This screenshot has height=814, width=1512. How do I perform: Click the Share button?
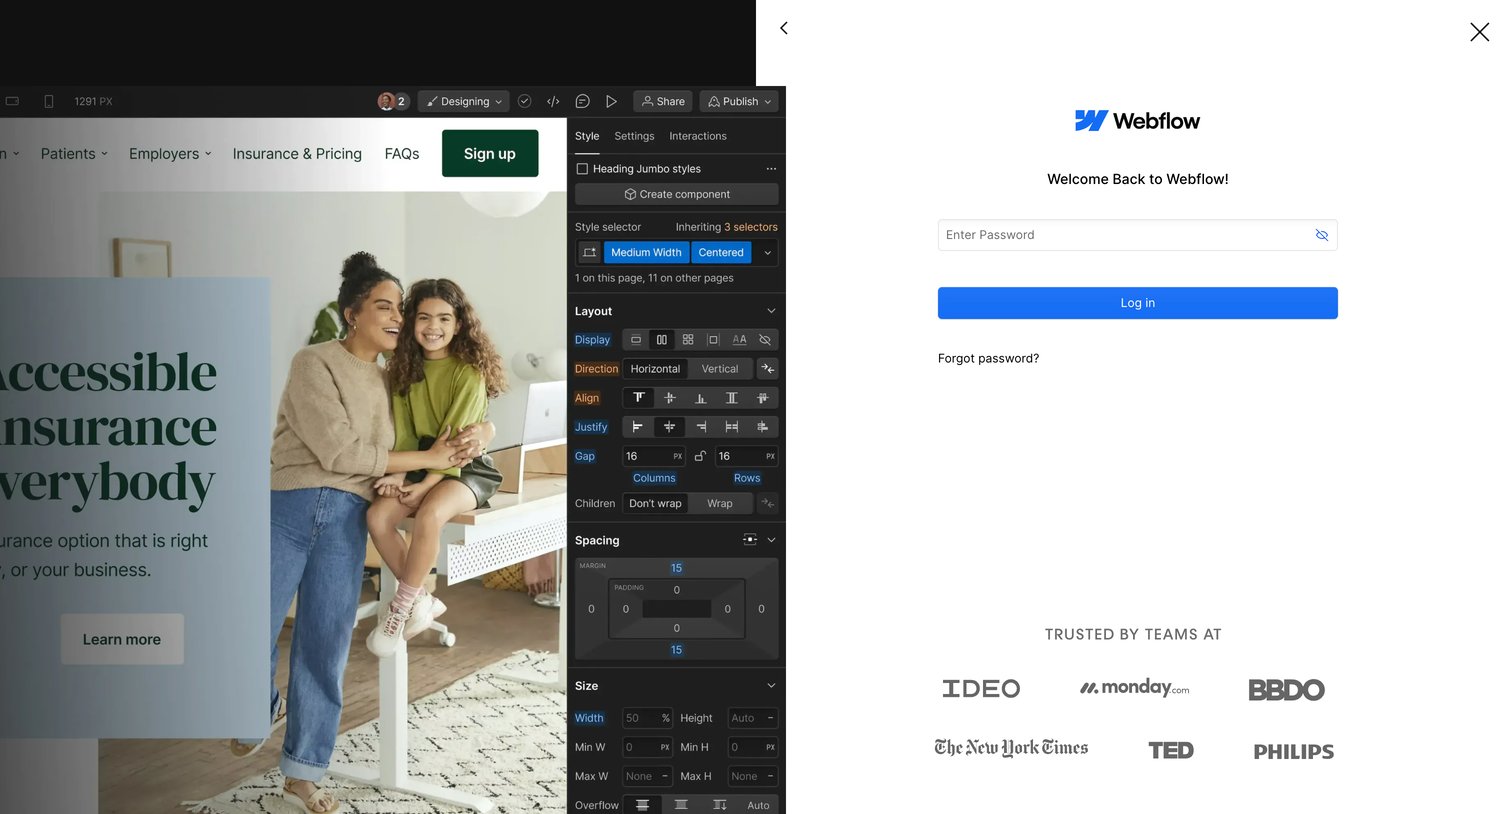[663, 101]
